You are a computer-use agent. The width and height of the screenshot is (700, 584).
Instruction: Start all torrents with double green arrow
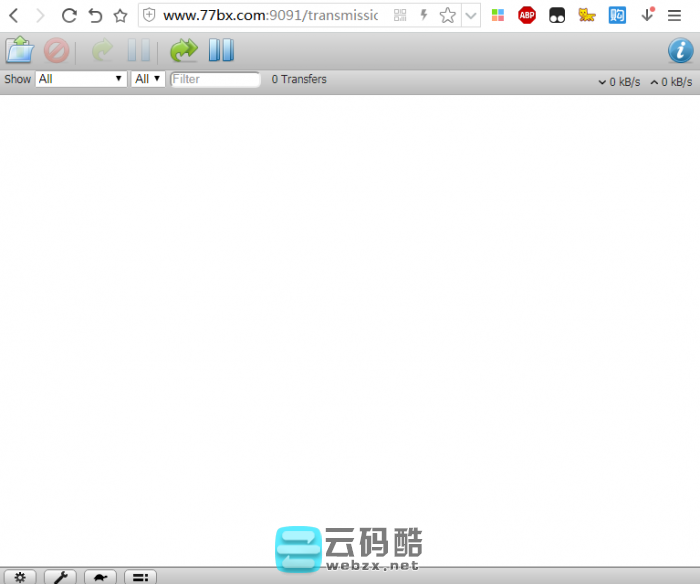(184, 50)
